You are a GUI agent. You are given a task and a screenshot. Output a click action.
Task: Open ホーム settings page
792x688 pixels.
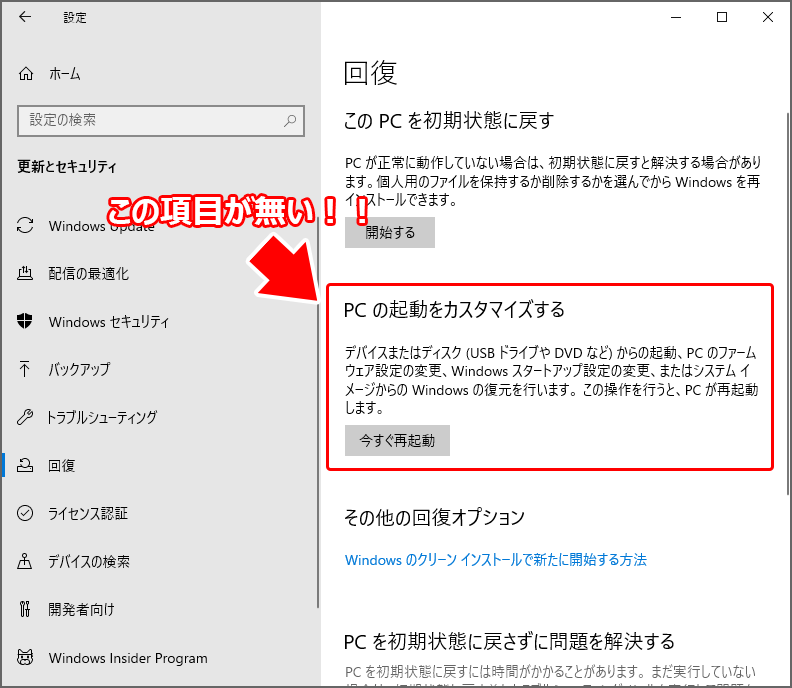(64, 74)
